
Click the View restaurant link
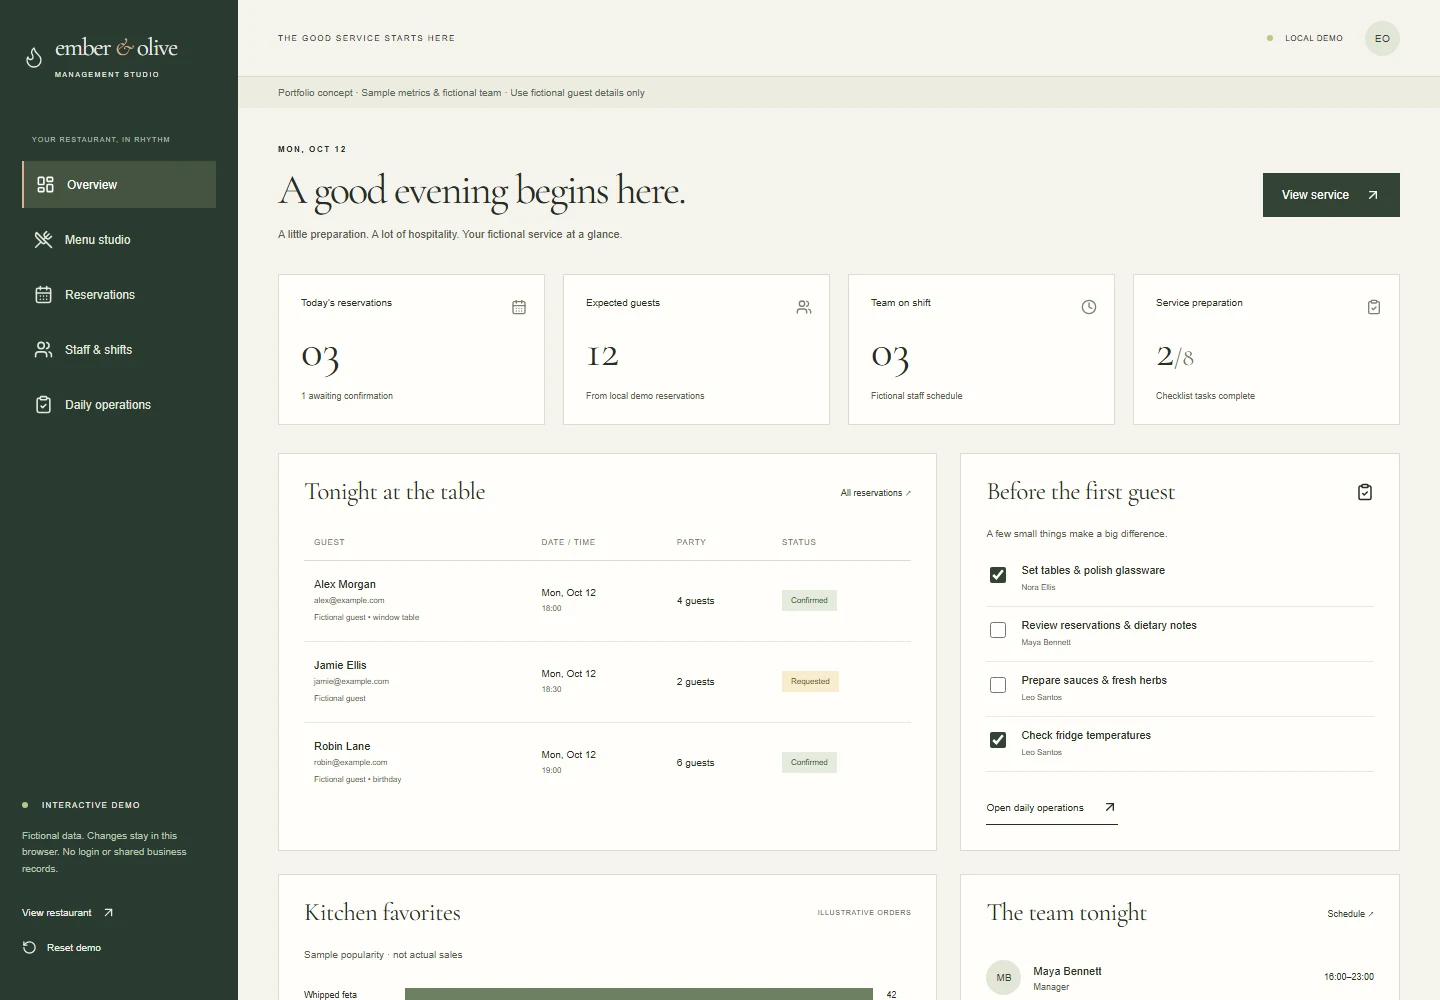(x=68, y=913)
